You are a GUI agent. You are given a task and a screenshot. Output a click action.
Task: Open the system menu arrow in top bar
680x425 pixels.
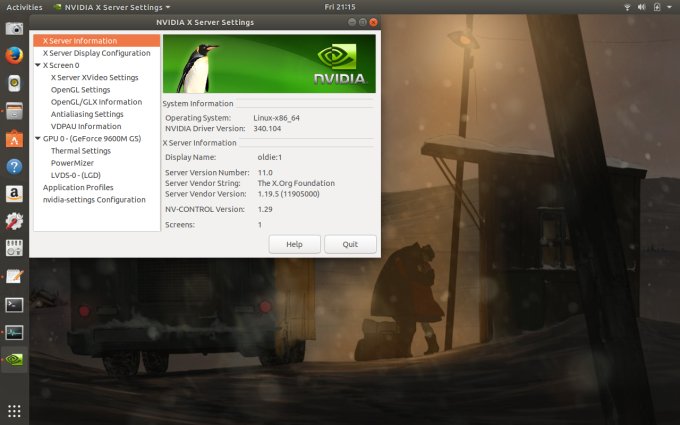[669, 7]
